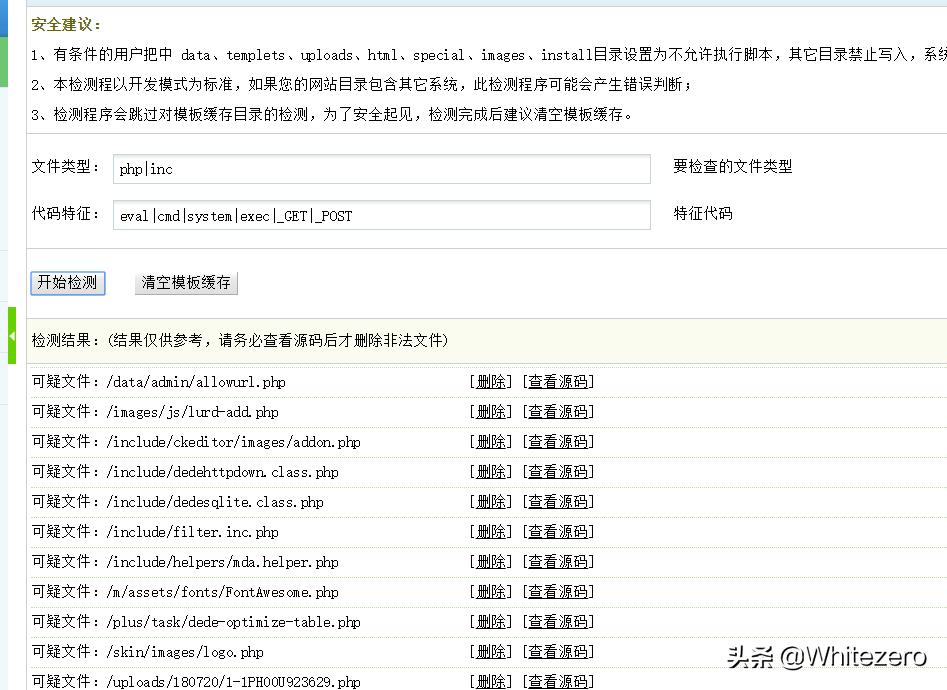The width and height of the screenshot is (947, 690).
Task: Click the 开始检测 button to start scanning
Action: click(67, 283)
